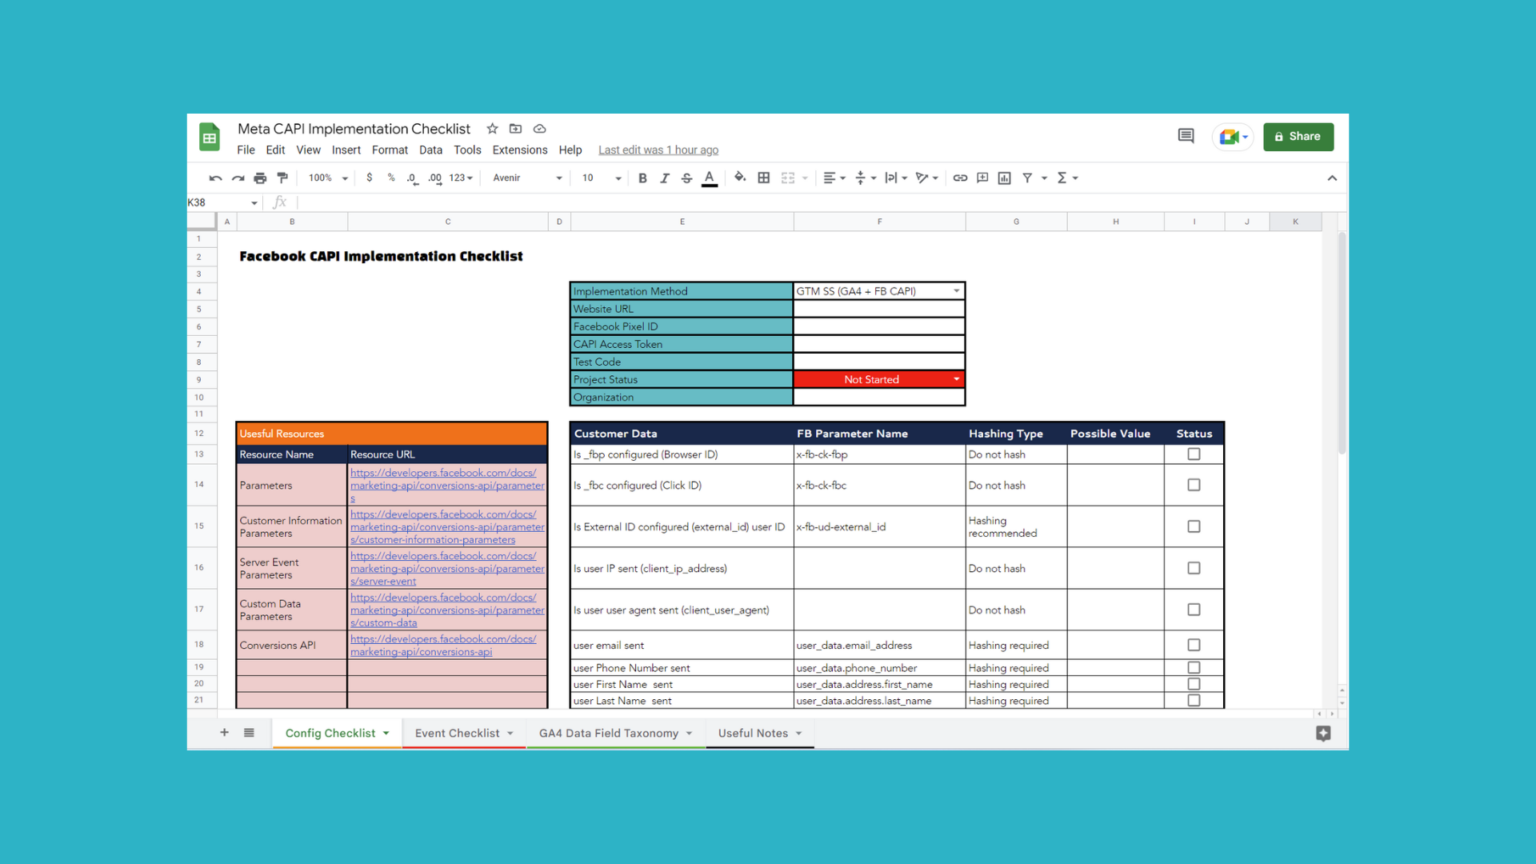
Task: Open the GA4 Data Field Taxonomy tab
Action: tap(607, 733)
